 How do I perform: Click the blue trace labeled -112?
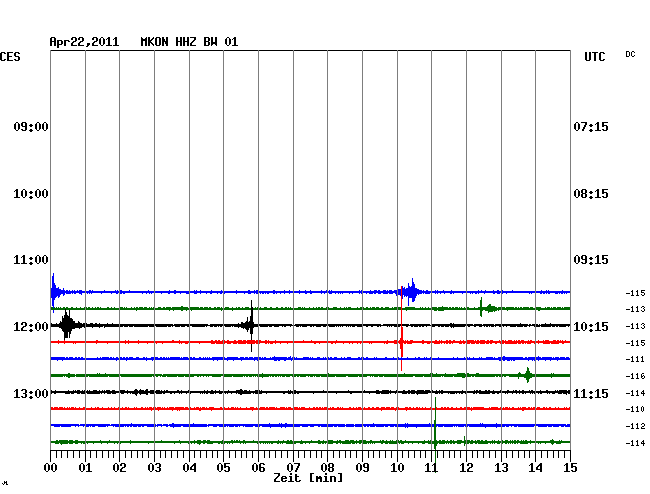(x=310, y=425)
